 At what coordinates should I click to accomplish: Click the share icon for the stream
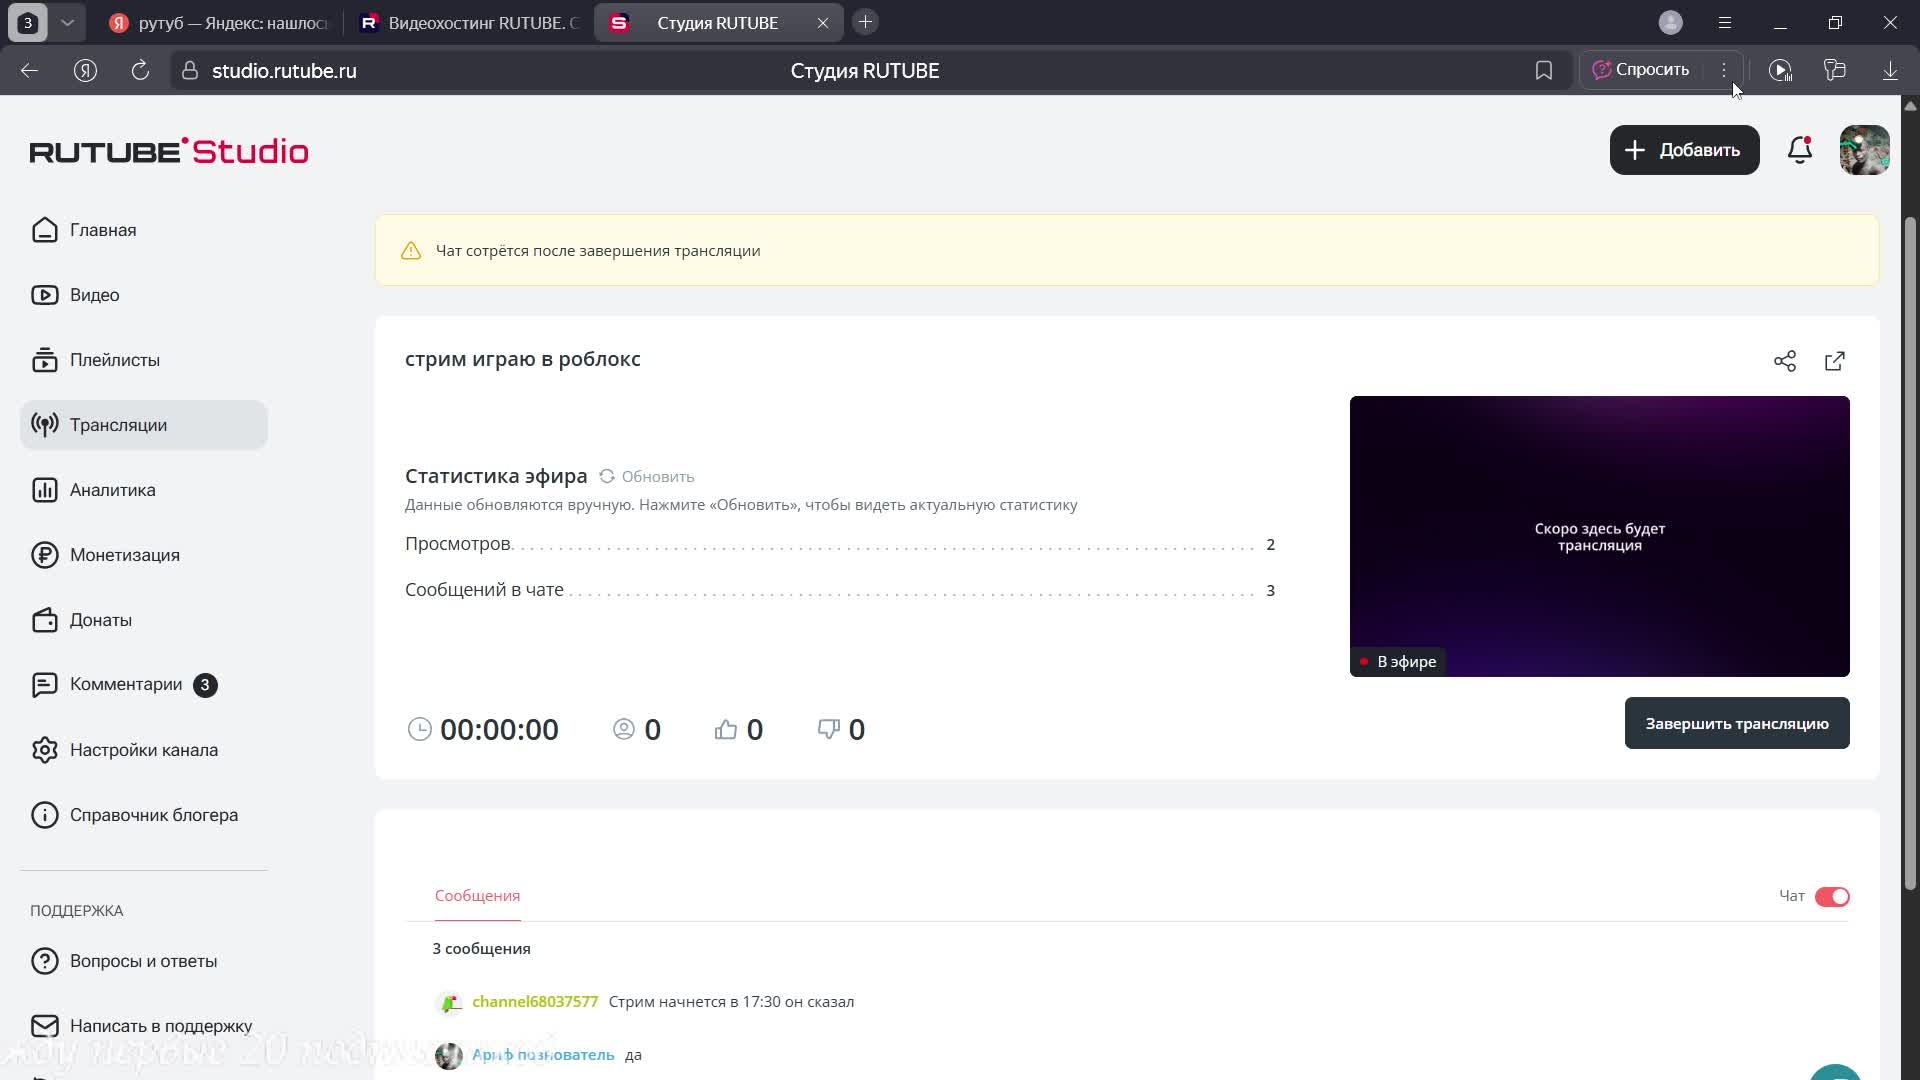(1784, 361)
